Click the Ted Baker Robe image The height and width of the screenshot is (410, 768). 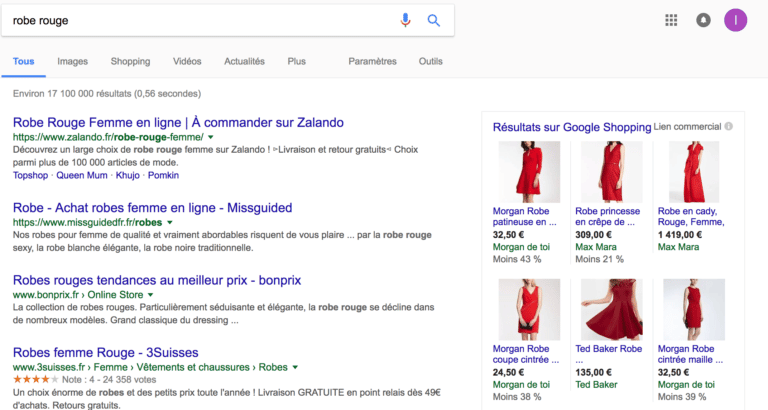[x=611, y=310]
